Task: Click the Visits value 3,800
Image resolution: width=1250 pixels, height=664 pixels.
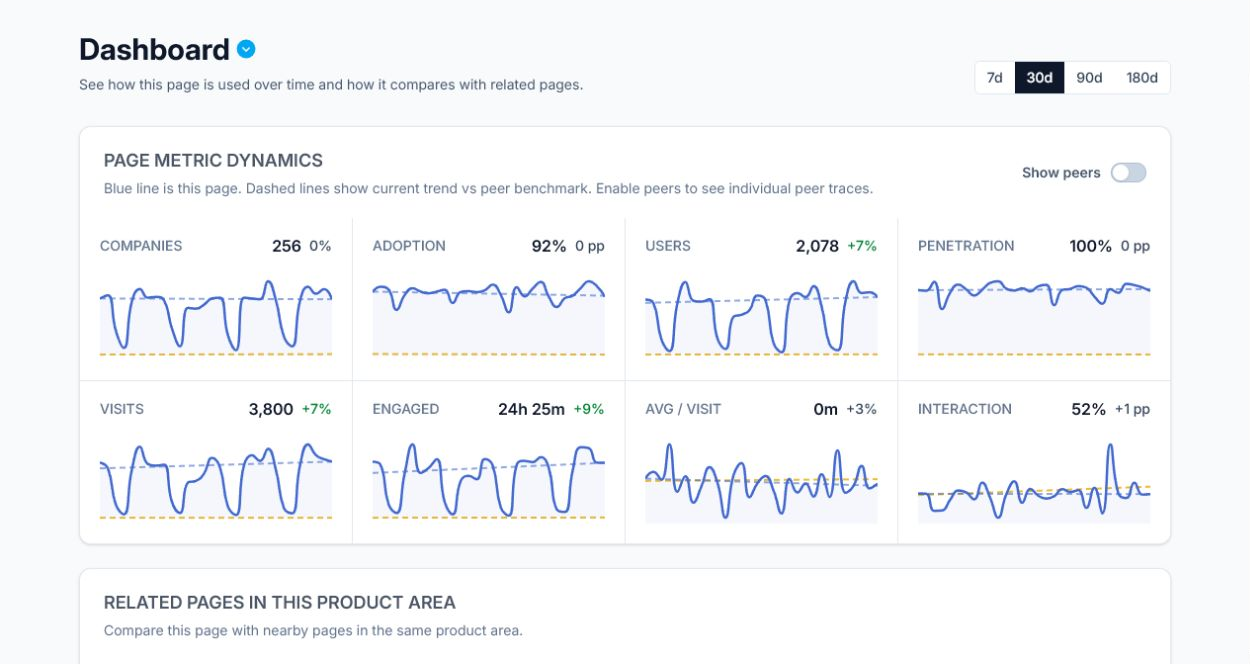Action: [271, 409]
